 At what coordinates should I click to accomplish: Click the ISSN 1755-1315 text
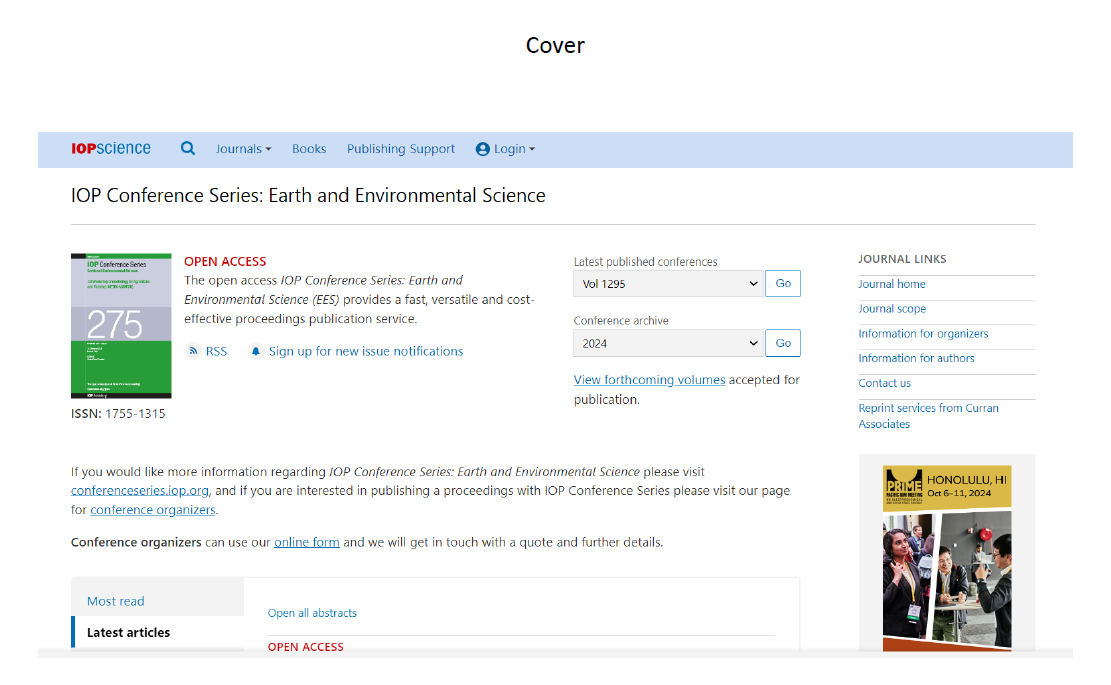click(118, 414)
